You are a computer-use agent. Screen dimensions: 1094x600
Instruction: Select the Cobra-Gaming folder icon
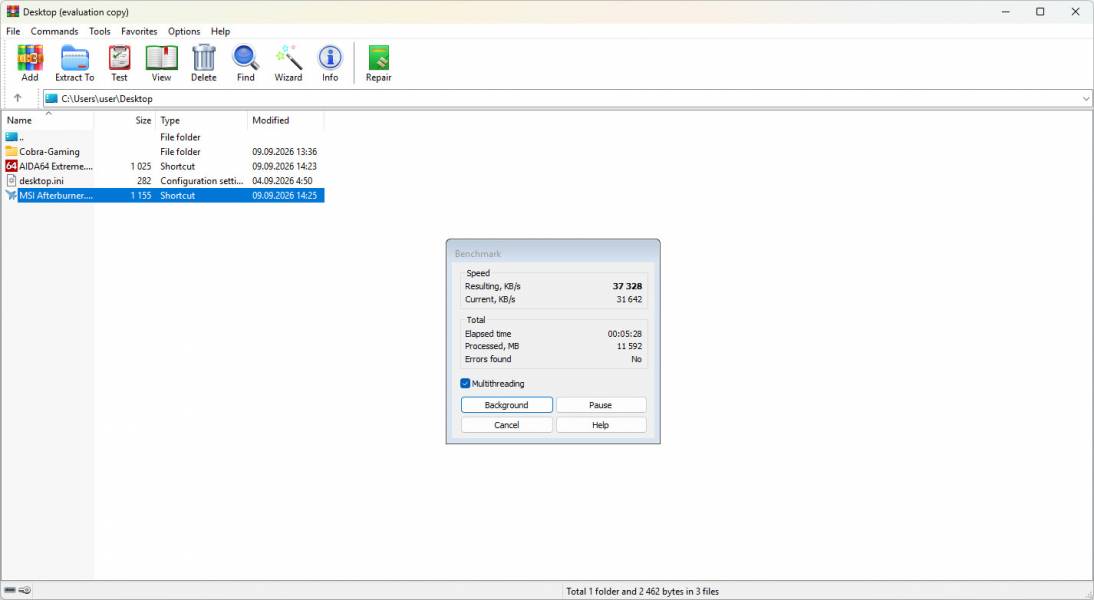(11, 151)
